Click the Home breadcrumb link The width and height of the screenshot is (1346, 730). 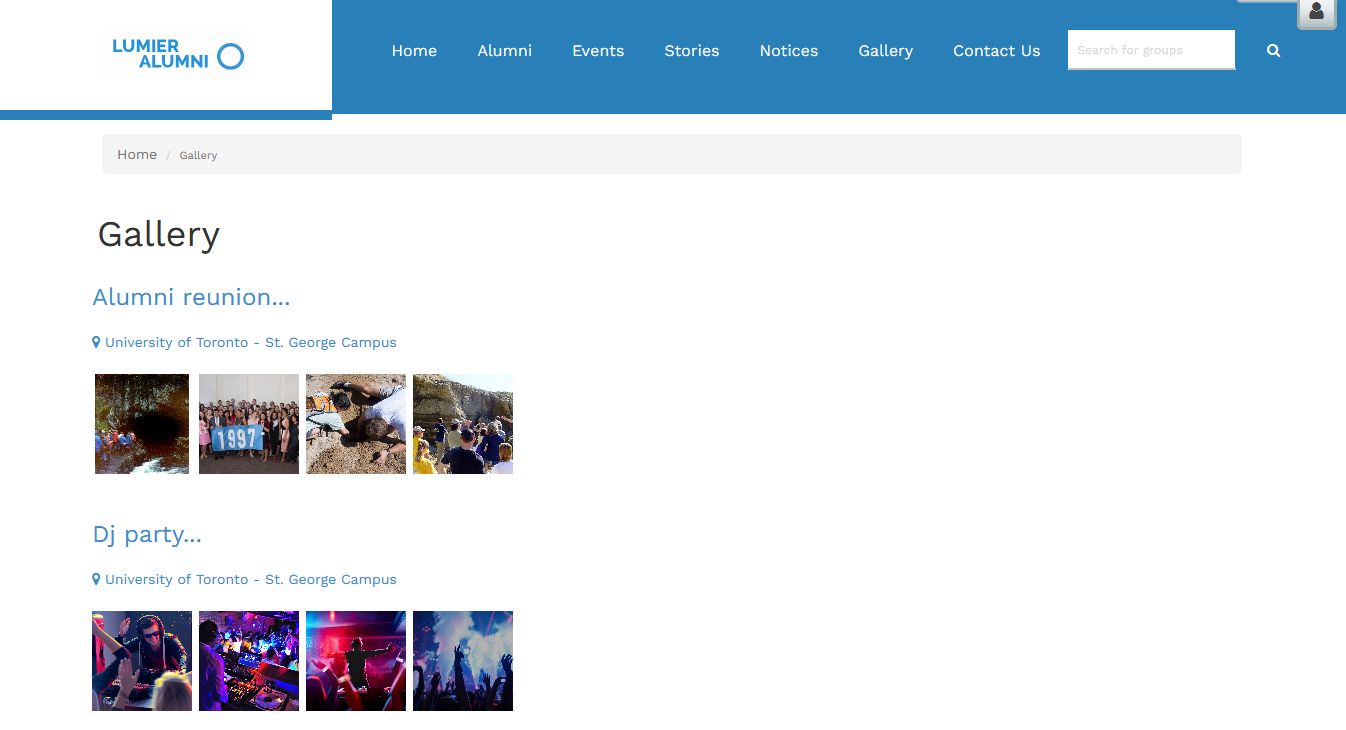coord(137,154)
